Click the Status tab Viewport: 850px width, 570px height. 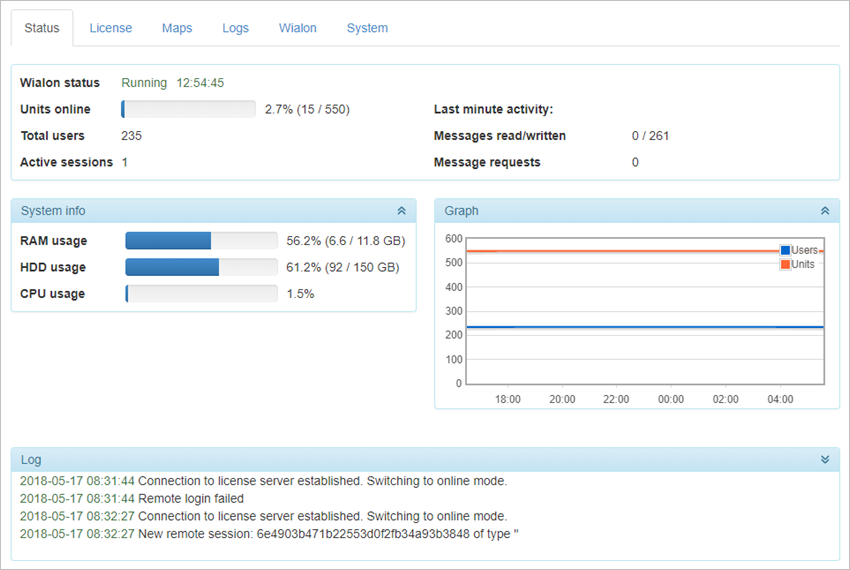point(42,28)
